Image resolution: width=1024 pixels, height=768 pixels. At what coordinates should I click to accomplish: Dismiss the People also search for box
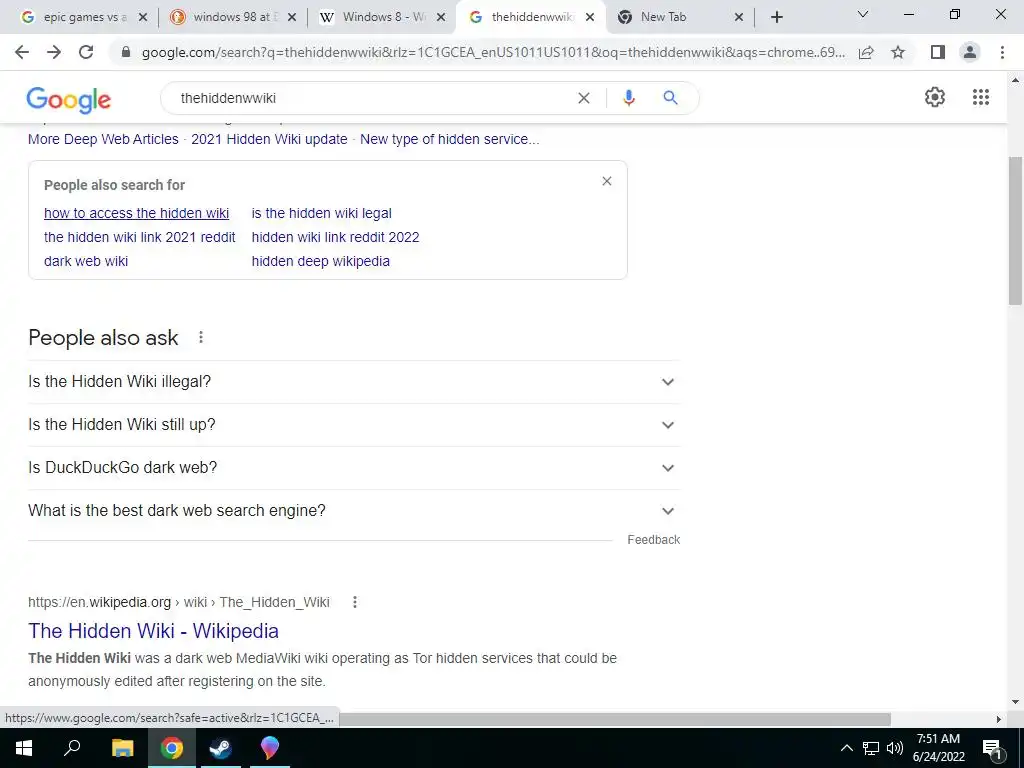(607, 181)
